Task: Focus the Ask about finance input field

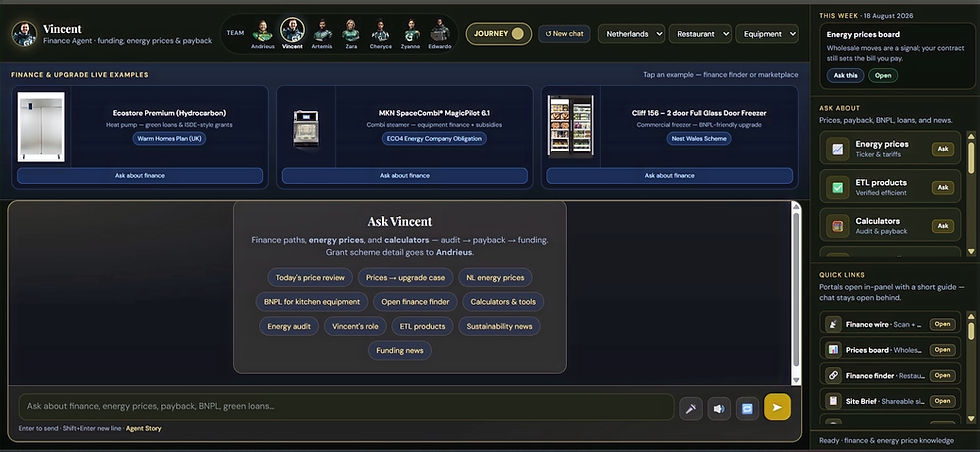Action: 346,406
